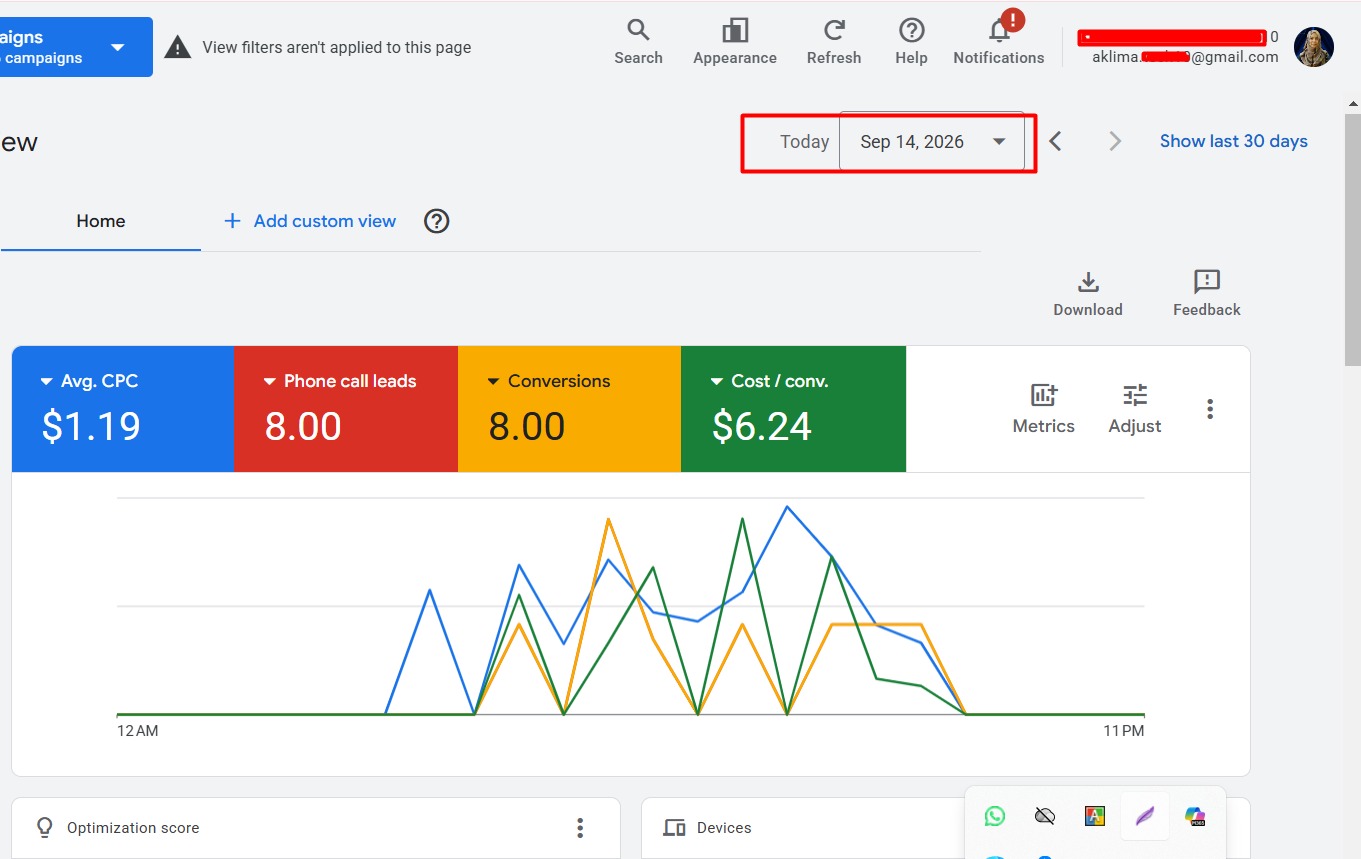Click the 11 PM axis label

tap(1124, 731)
